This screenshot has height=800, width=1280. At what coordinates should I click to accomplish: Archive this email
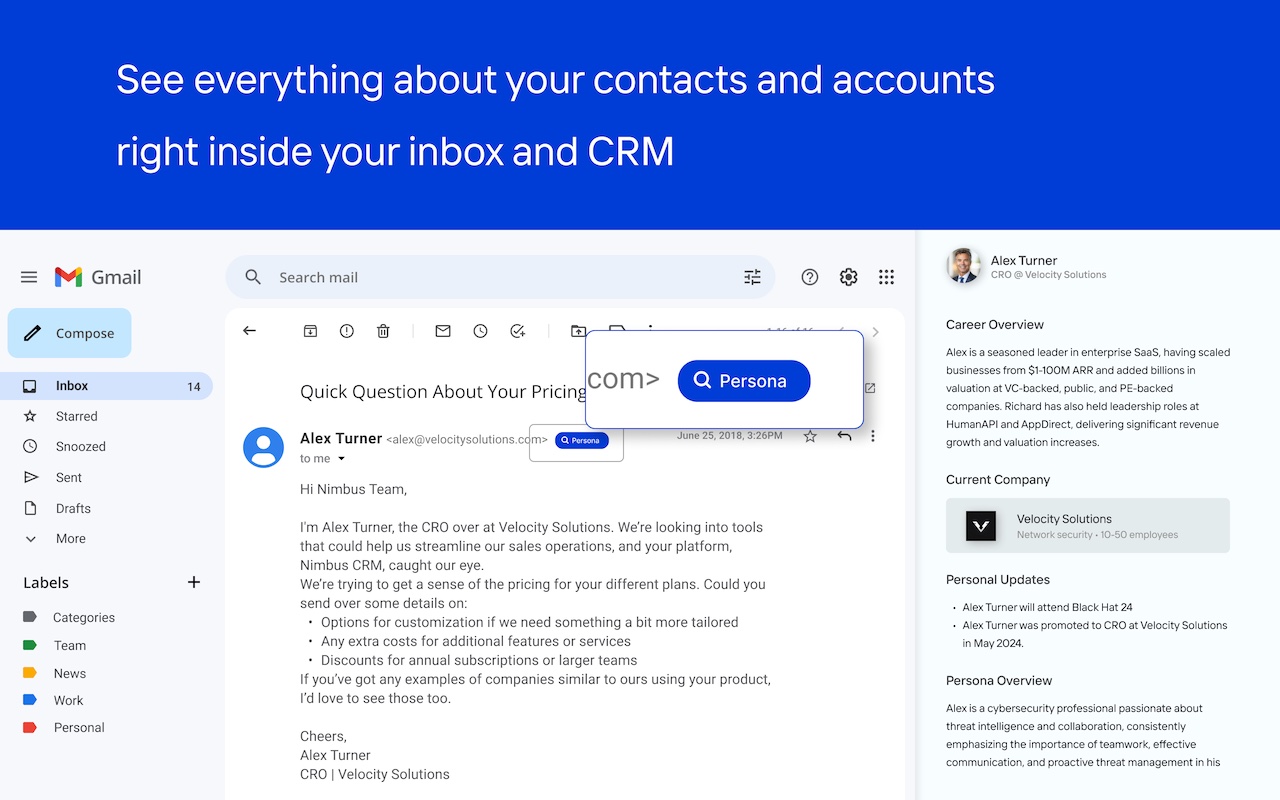tap(310, 331)
